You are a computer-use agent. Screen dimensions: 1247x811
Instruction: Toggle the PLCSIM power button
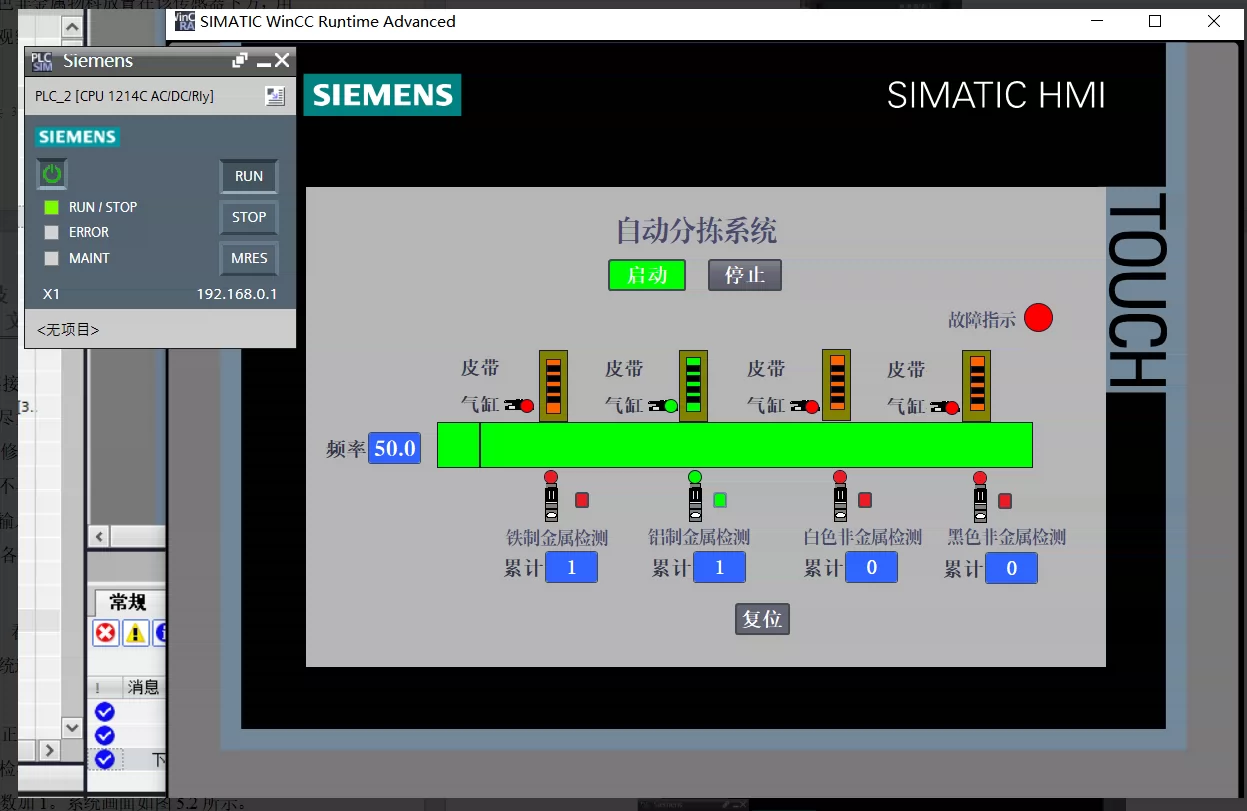click(53, 174)
